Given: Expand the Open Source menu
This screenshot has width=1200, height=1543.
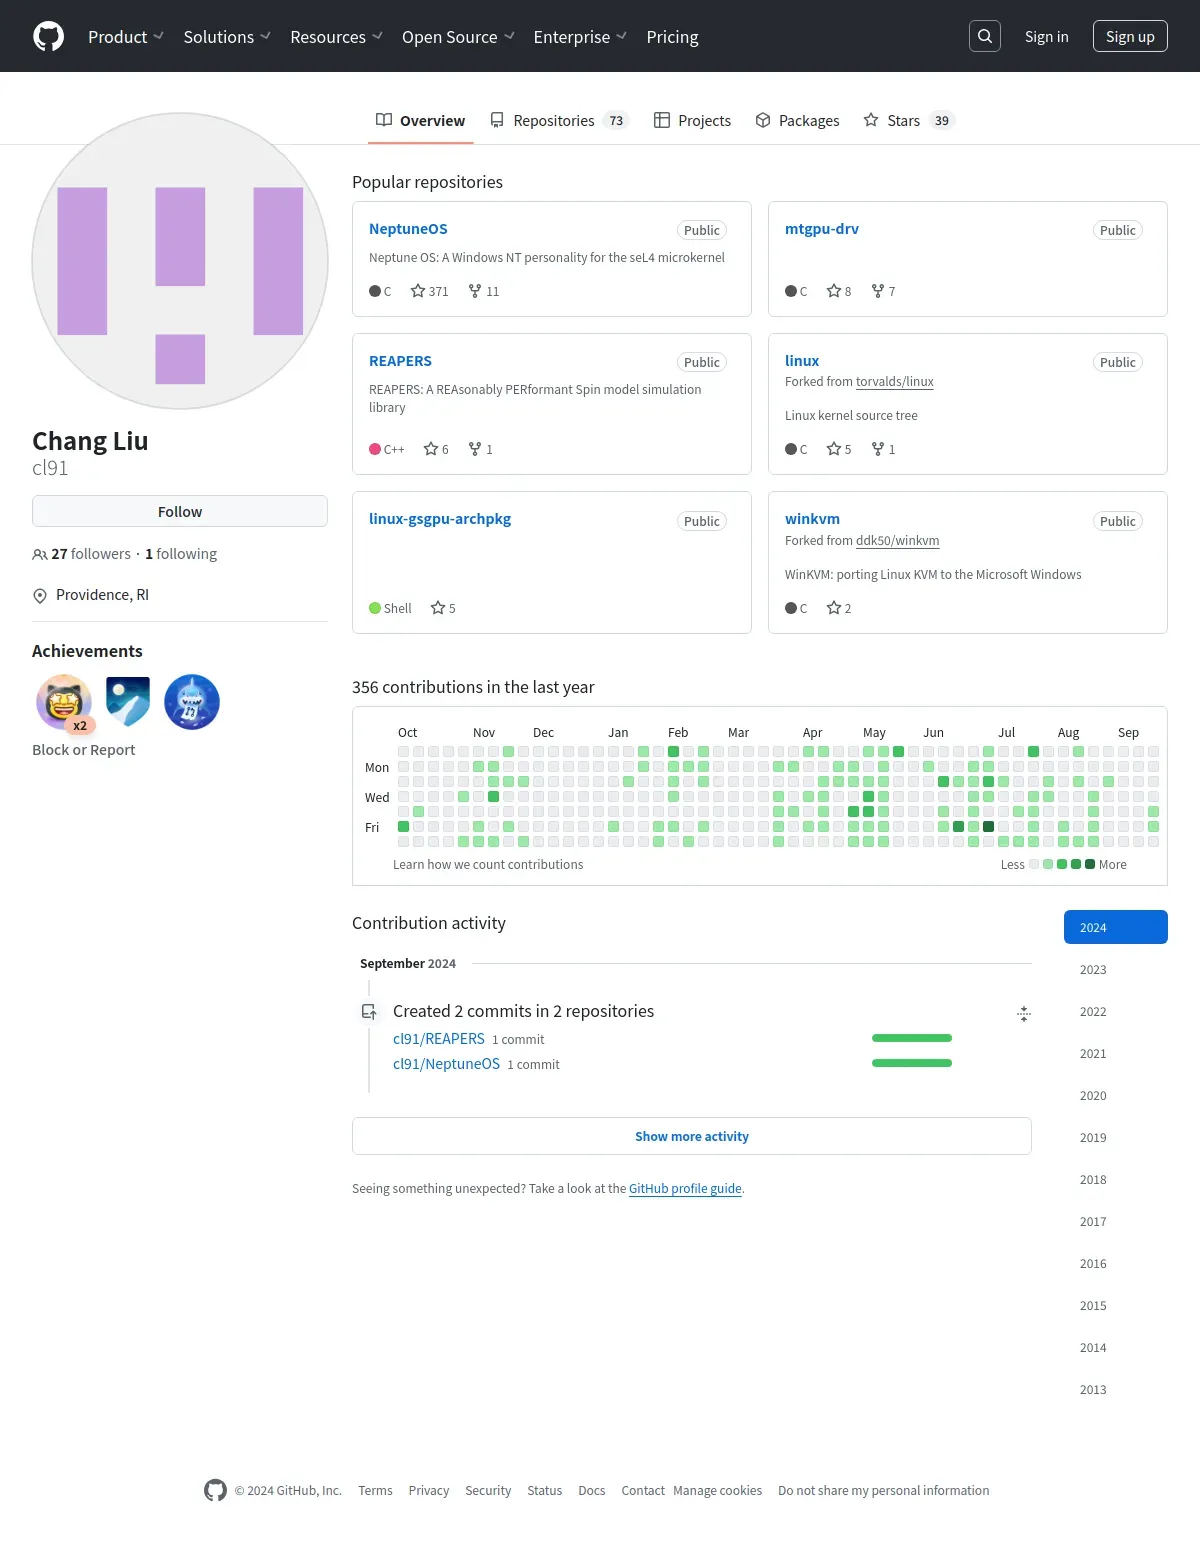Looking at the screenshot, I should tap(458, 37).
